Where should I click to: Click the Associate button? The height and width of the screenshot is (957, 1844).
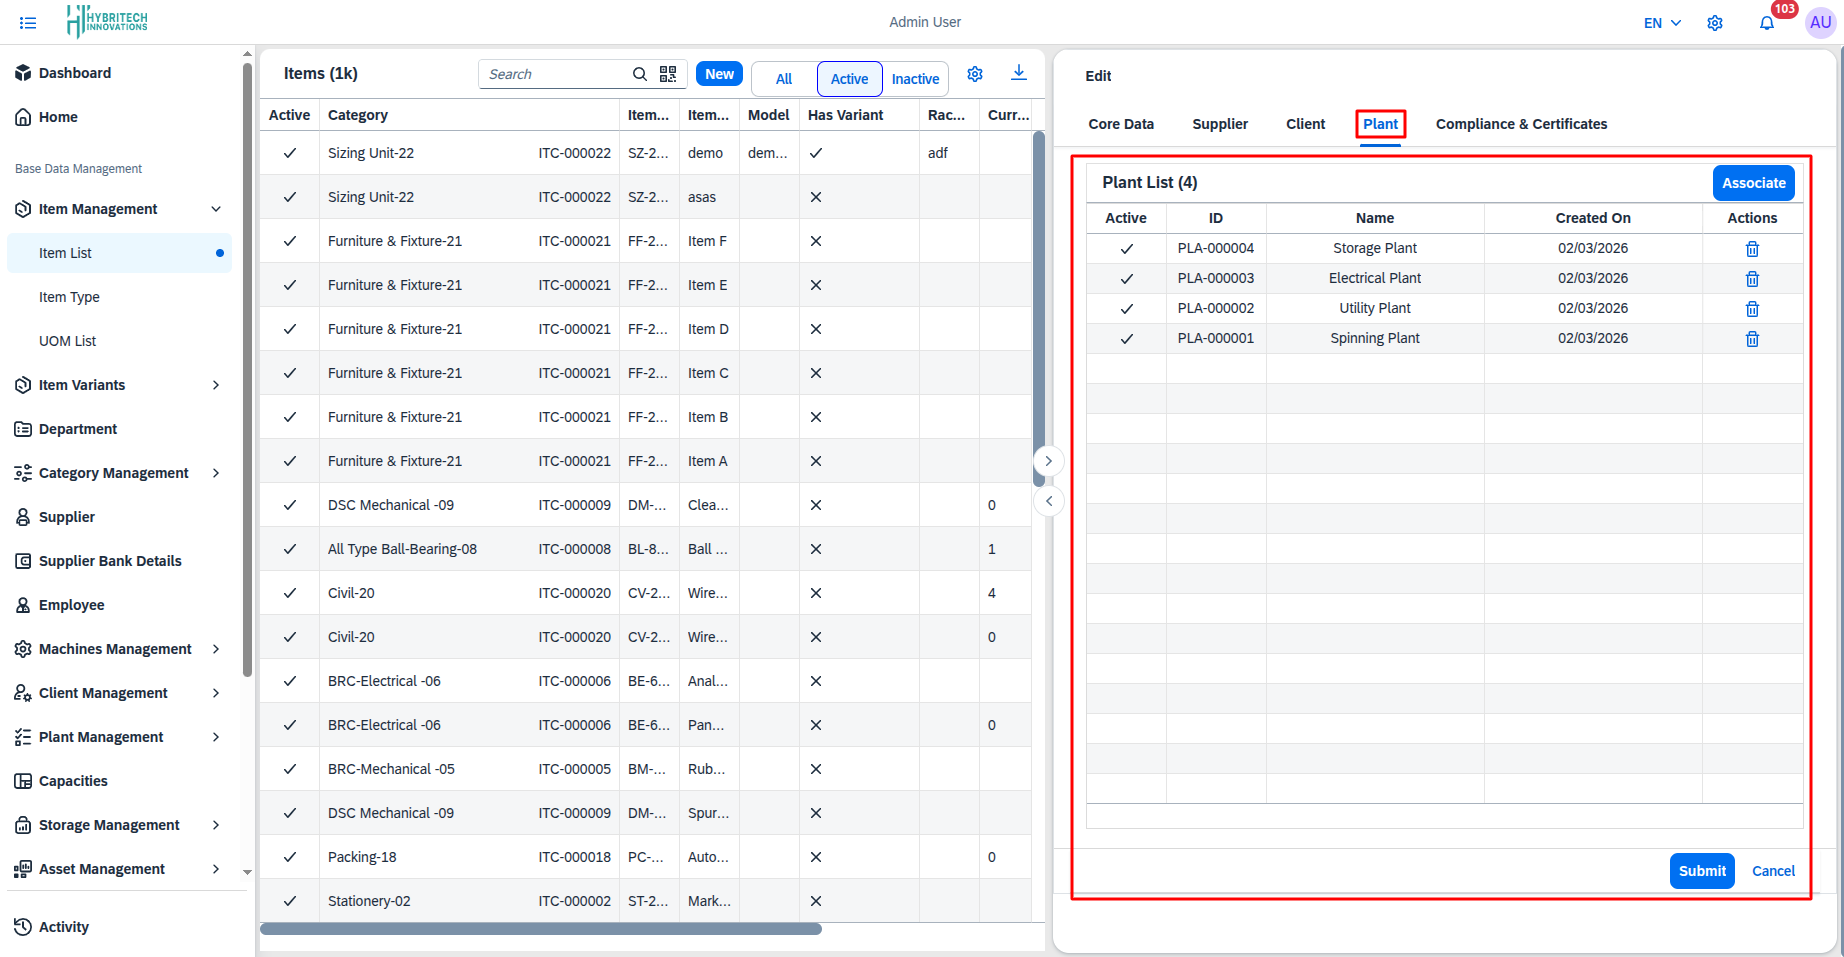tap(1753, 183)
